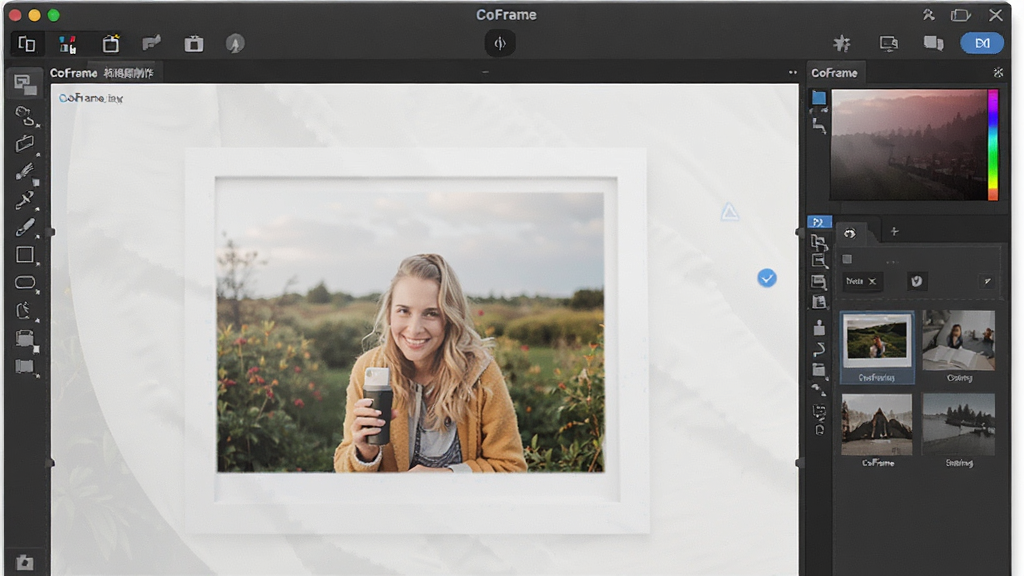The image size is (1024, 576).
Task: Open the two-dot overflow menu above canvas
Action: pyautogui.click(x=793, y=72)
